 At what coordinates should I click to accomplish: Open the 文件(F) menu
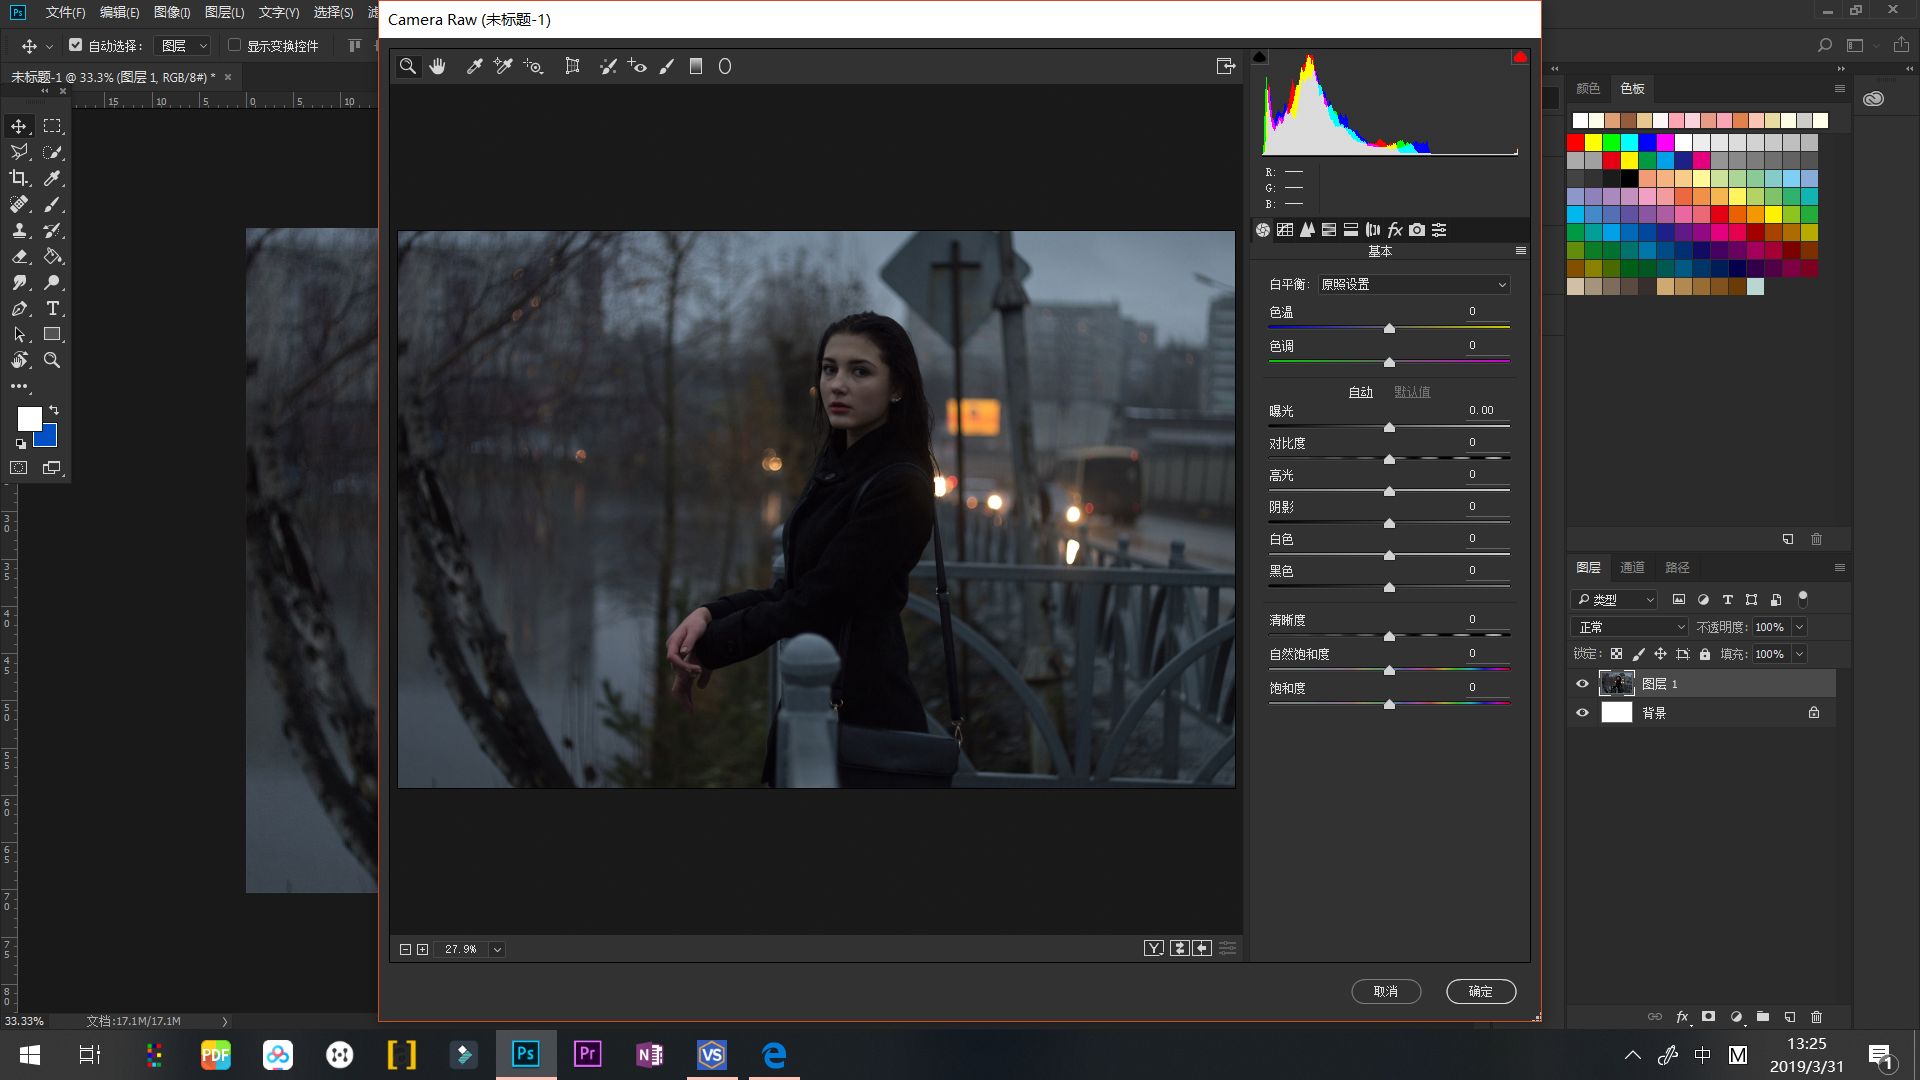click(x=65, y=13)
